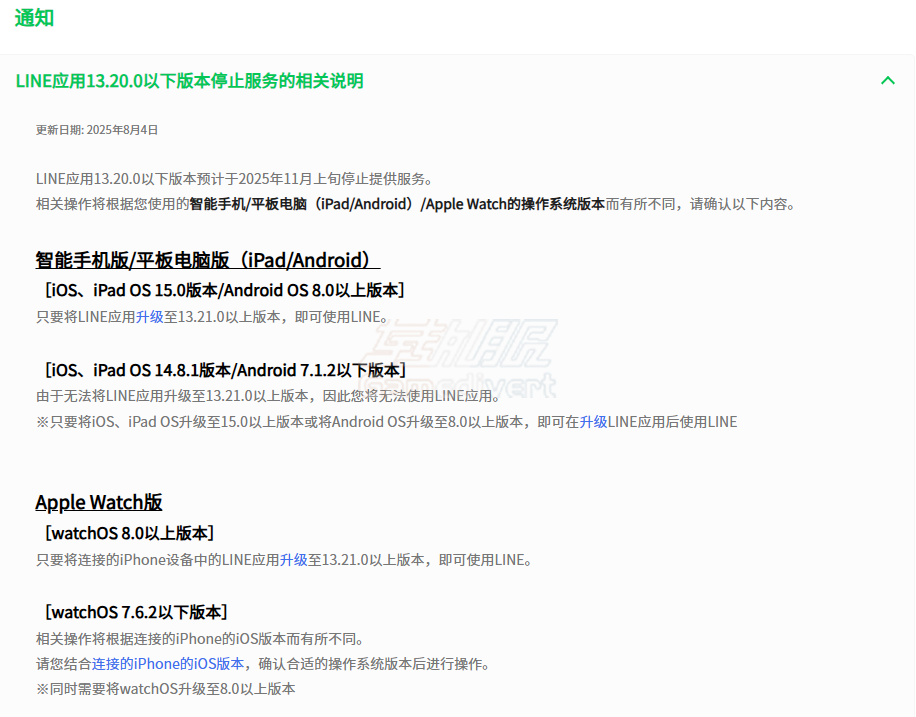Viewport: 916px width, 717px height.
Task: Click the LINE应用13.20.0以下版本停止服务 notice title
Action: tap(189, 81)
